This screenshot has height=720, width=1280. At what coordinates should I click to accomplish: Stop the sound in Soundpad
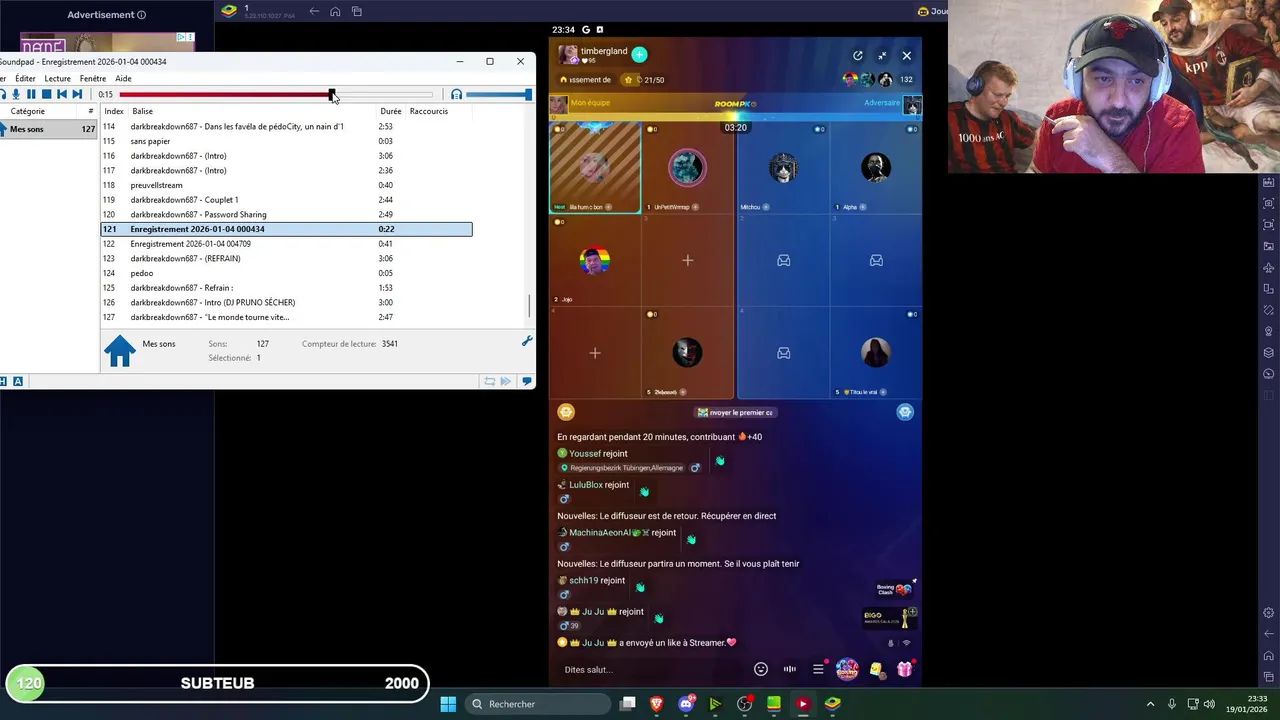[x=46, y=94]
